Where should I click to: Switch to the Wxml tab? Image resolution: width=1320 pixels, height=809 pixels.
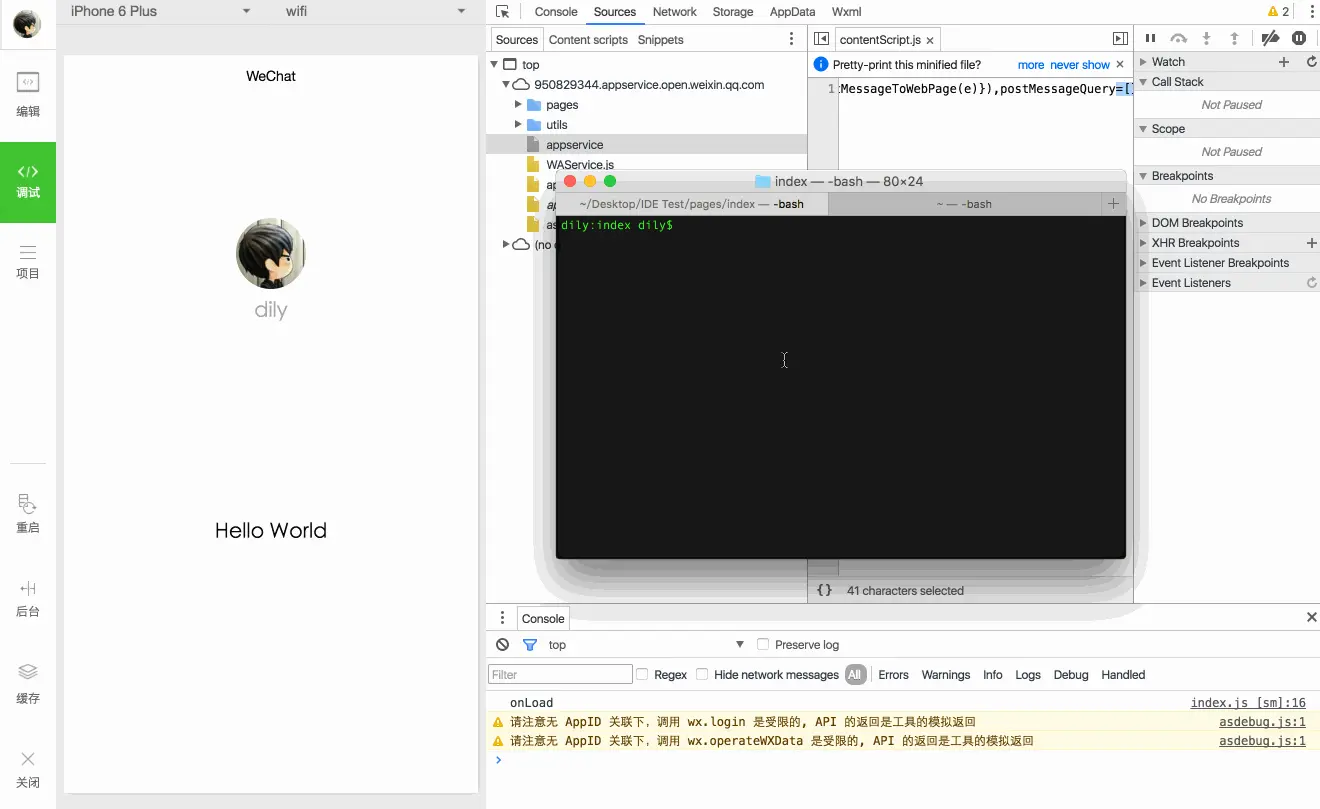tap(846, 12)
